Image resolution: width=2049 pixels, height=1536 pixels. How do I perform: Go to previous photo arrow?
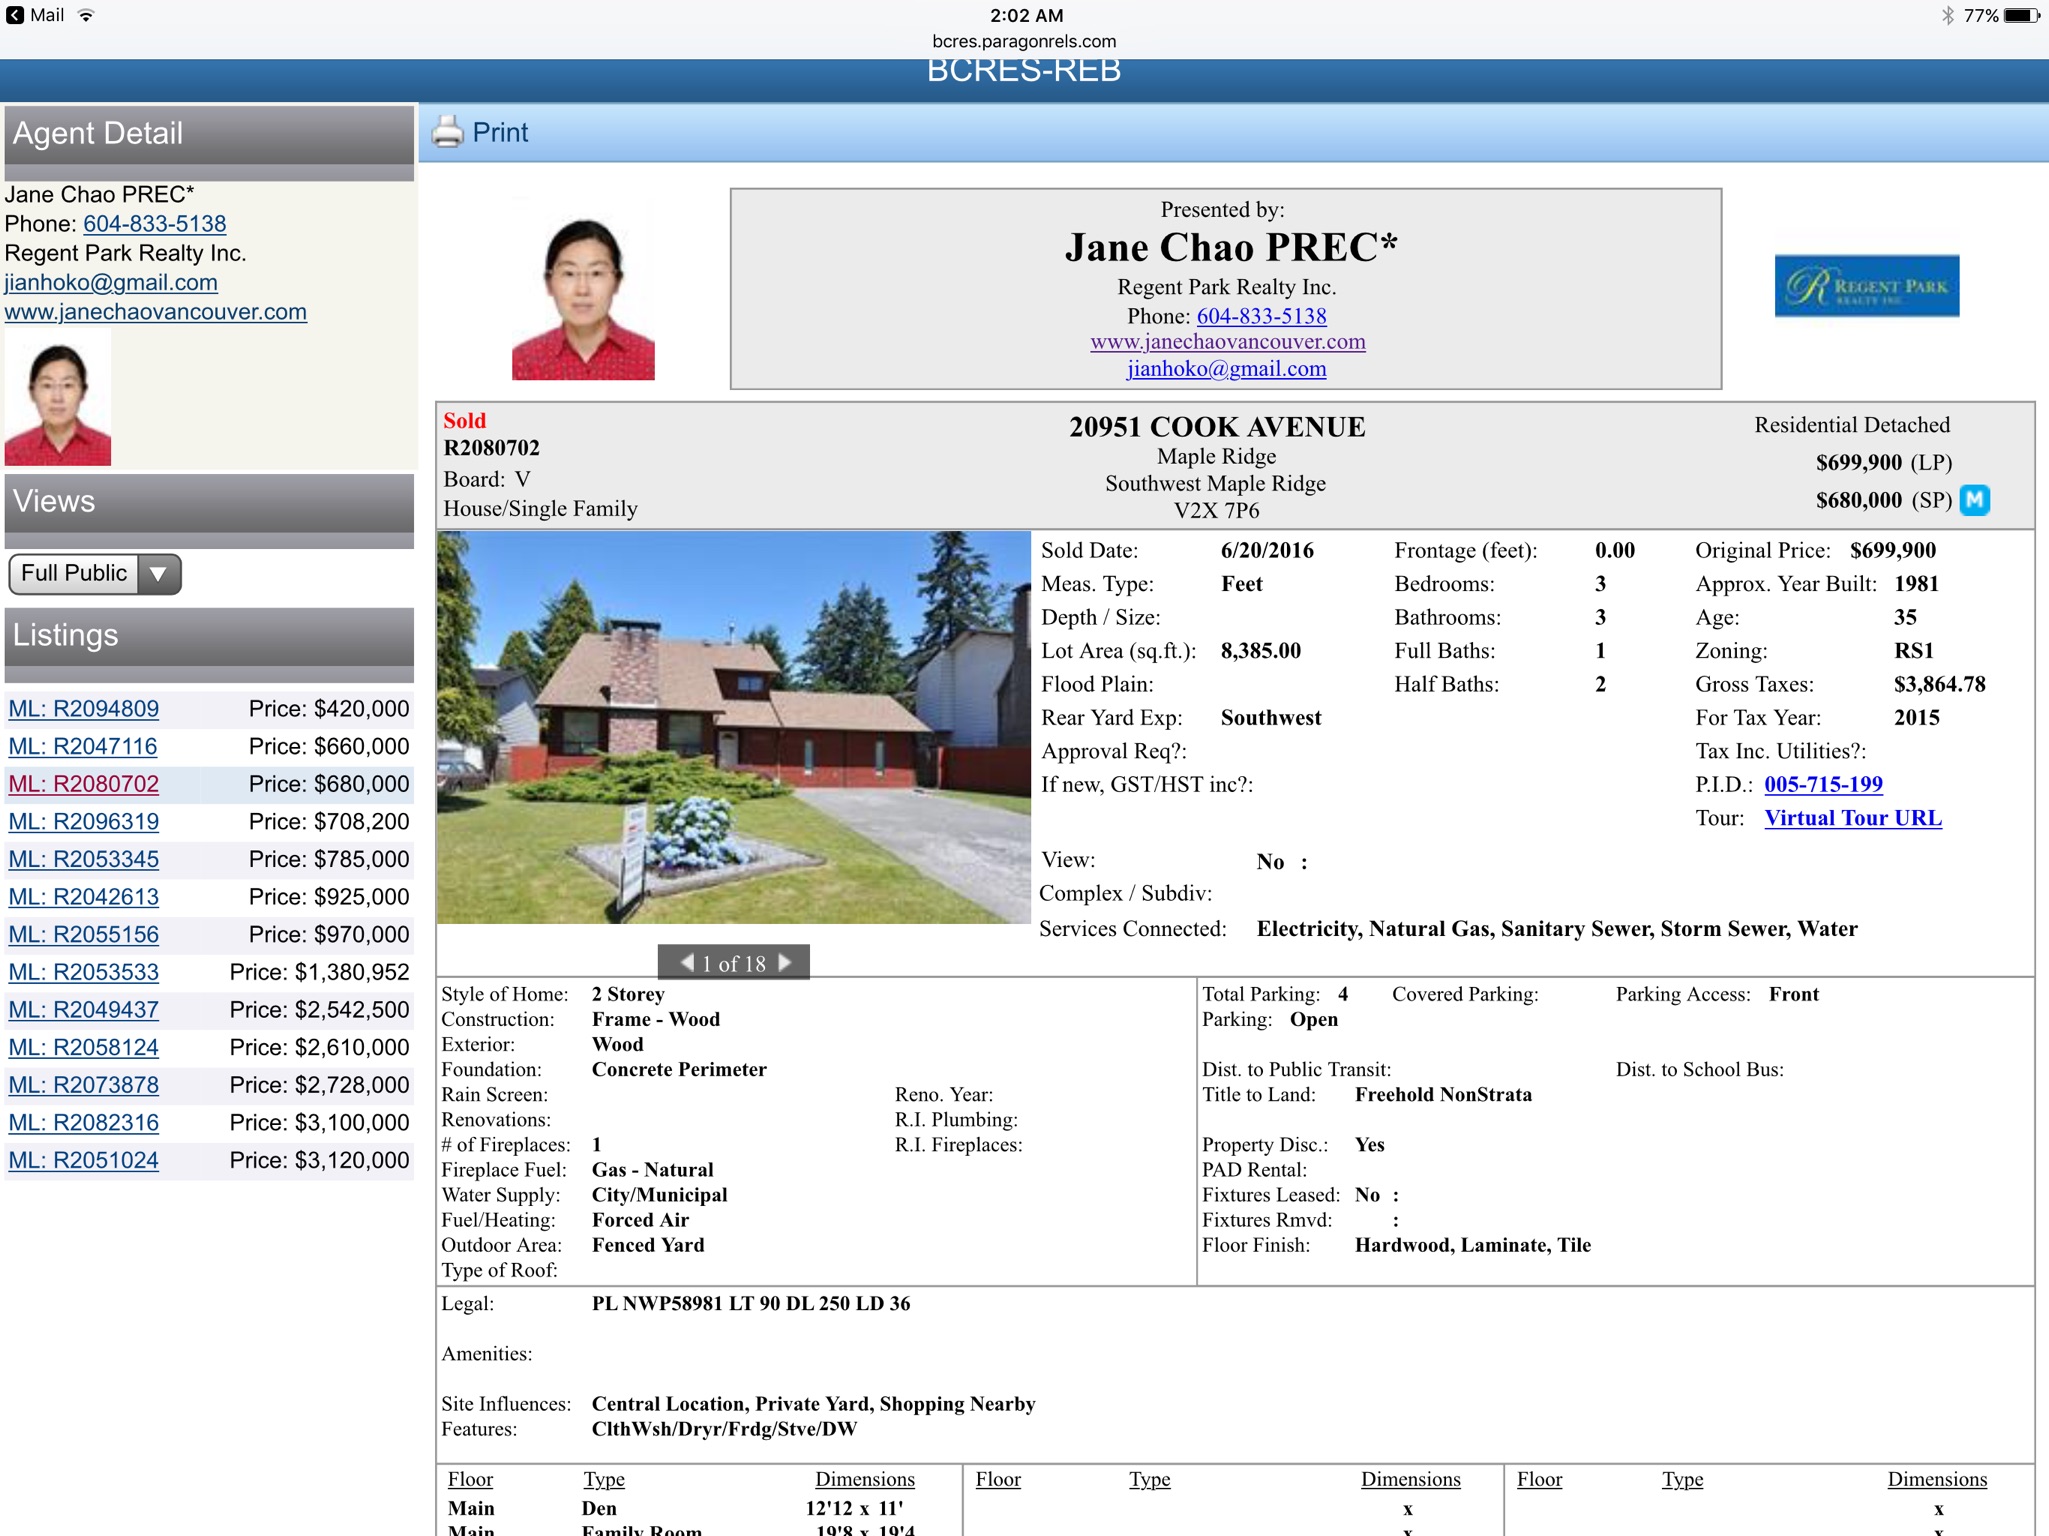click(687, 962)
